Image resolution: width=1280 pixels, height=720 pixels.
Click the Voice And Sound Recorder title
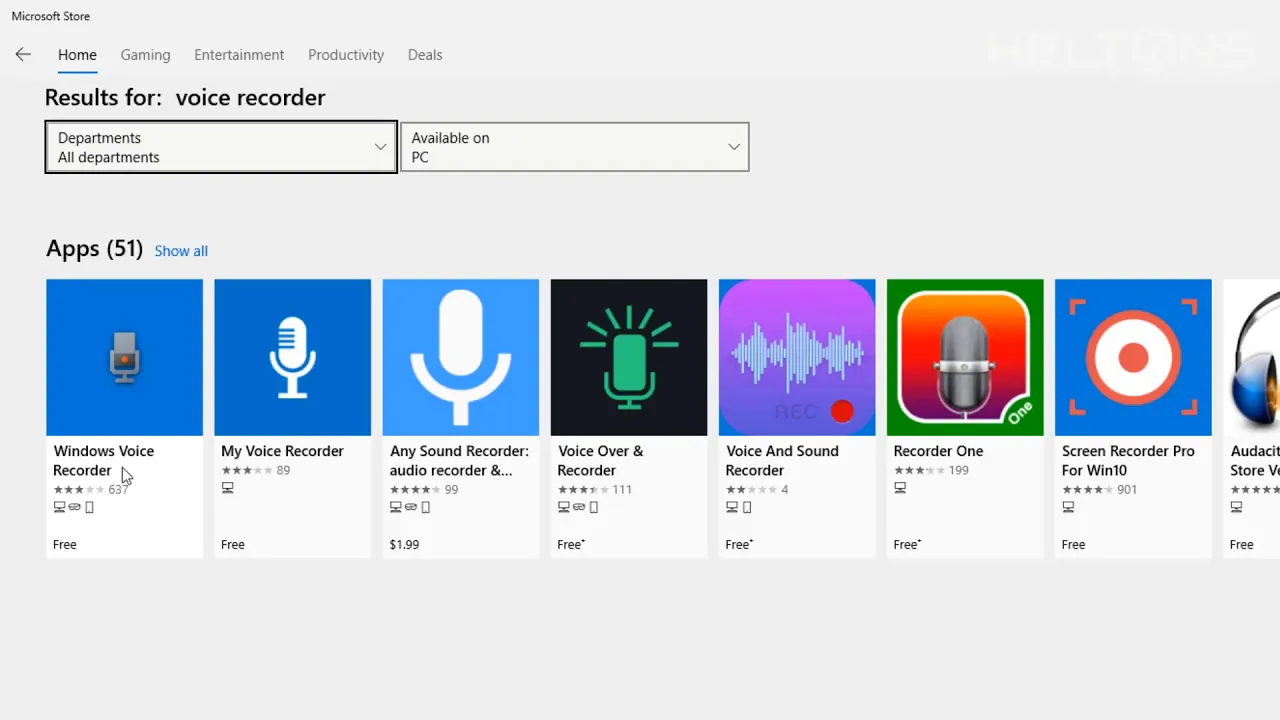pos(782,460)
